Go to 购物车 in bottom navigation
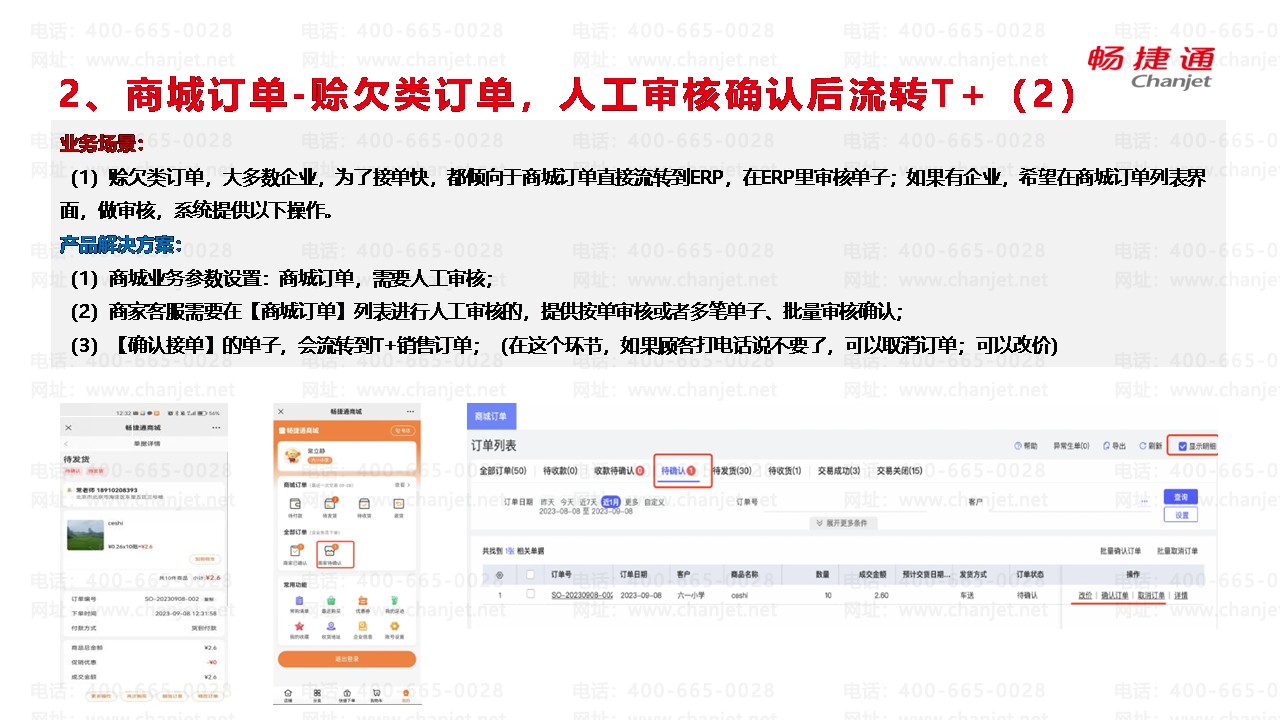 [x=376, y=694]
